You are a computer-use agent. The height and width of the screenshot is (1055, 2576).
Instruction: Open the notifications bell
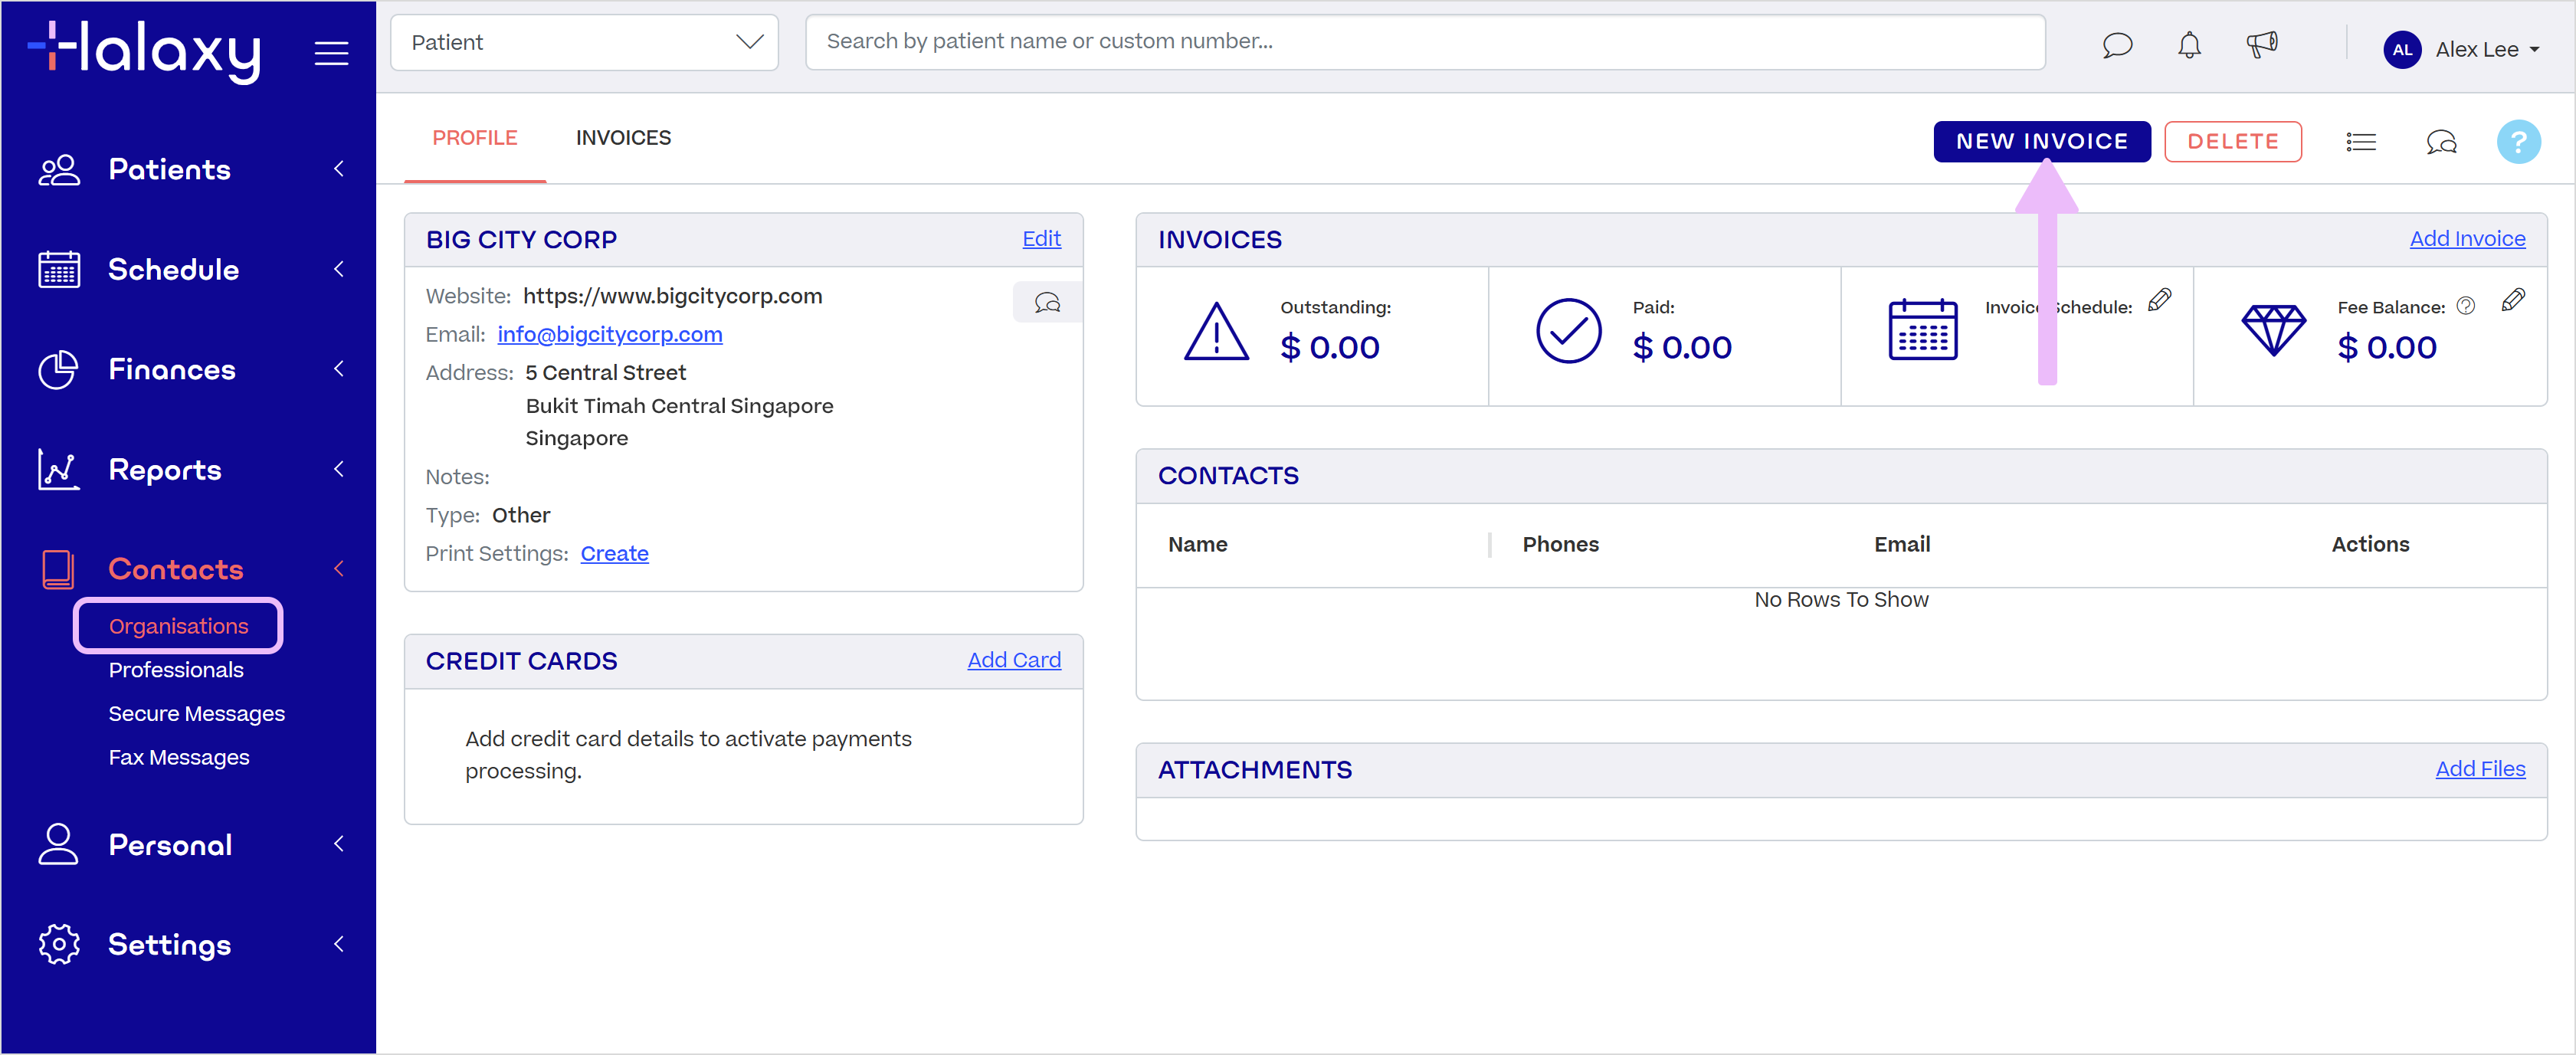click(x=2189, y=46)
